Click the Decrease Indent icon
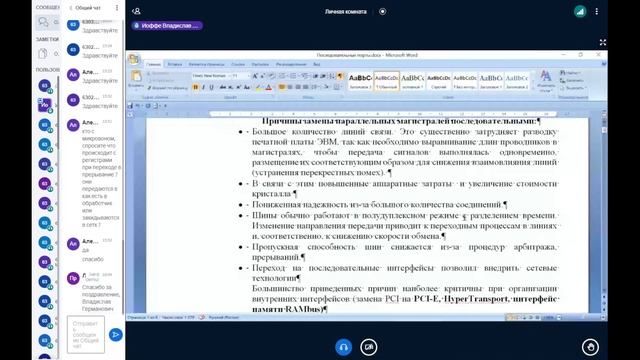The width and height of the screenshot is (640, 360). pyautogui.click(x=315, y=76)
